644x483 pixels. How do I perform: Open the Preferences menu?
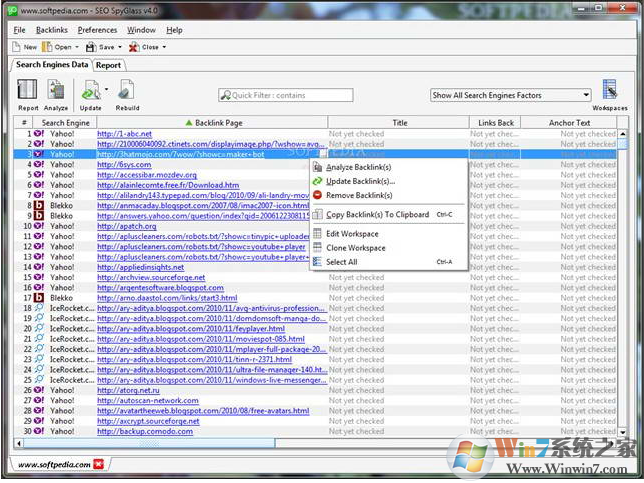97,30
